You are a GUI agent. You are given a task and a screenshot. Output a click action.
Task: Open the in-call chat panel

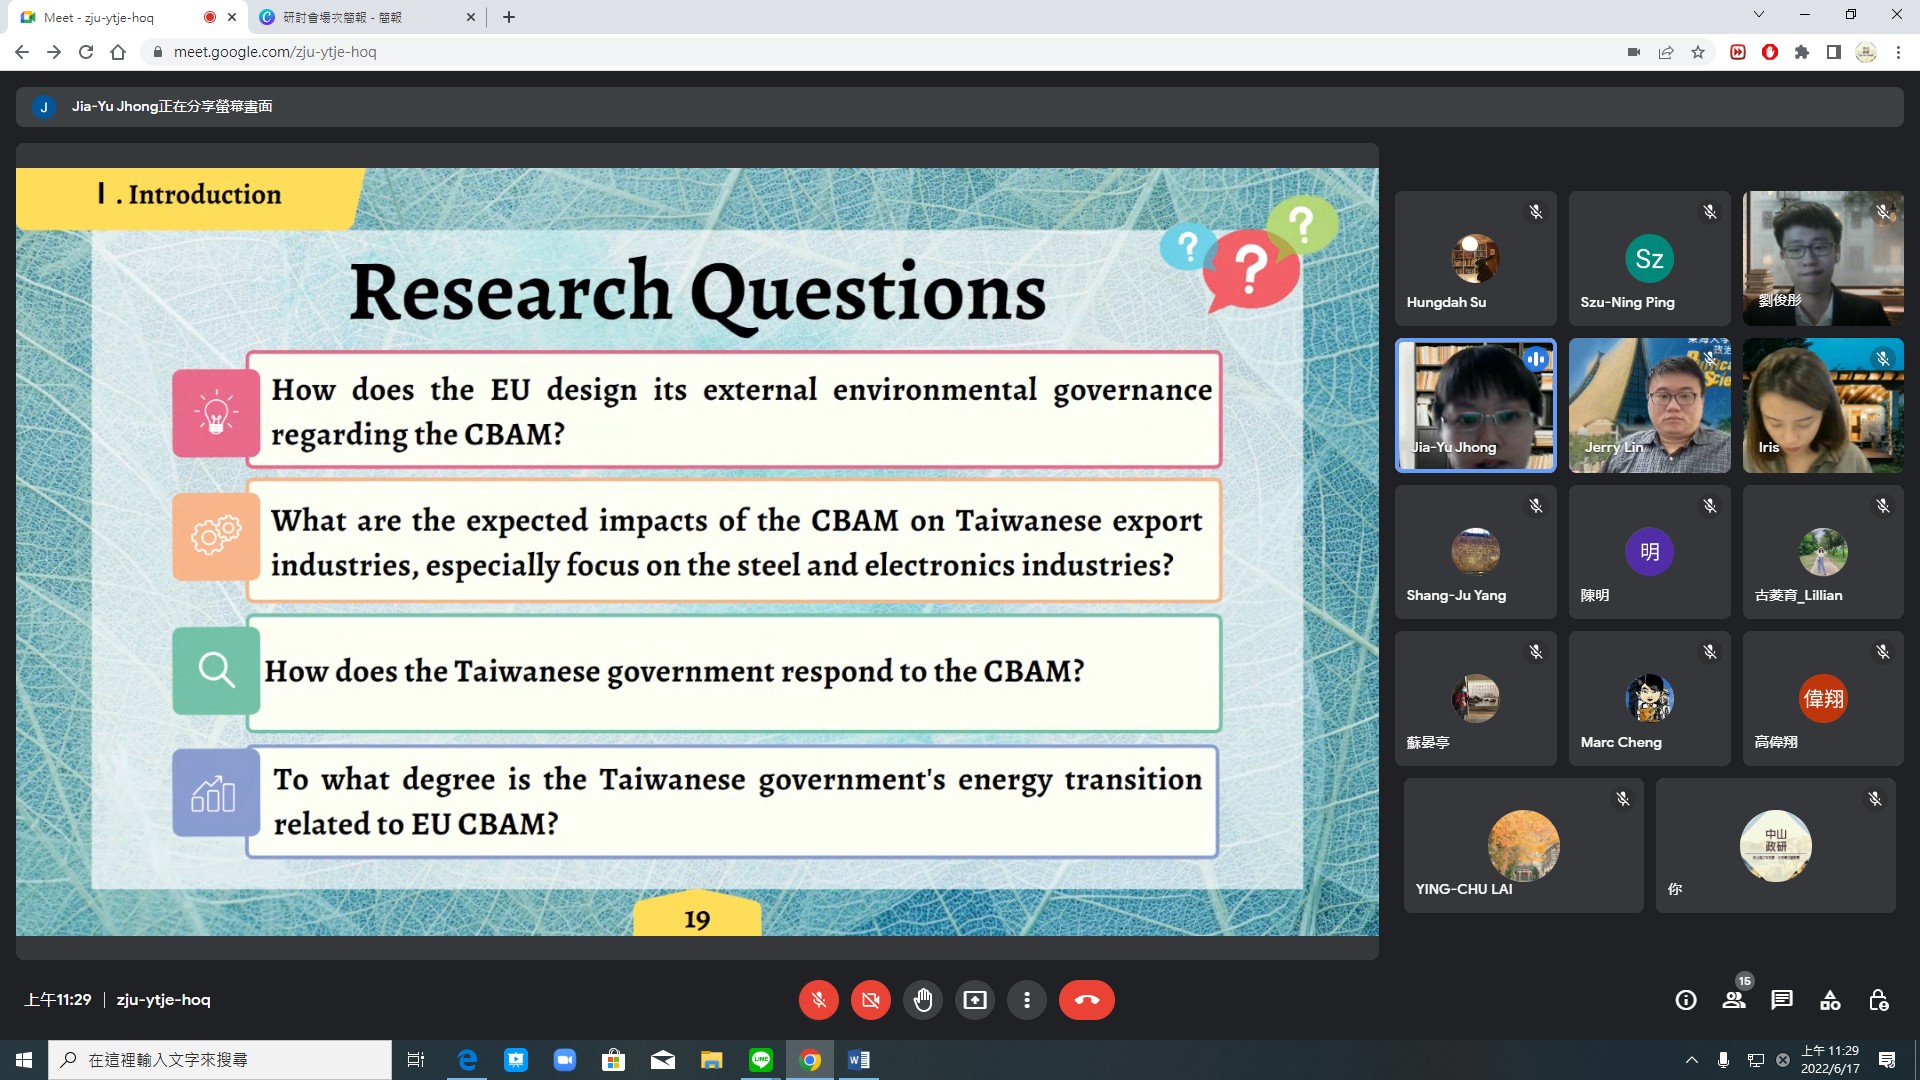pyautogui.click(x=1782, y=1000)
